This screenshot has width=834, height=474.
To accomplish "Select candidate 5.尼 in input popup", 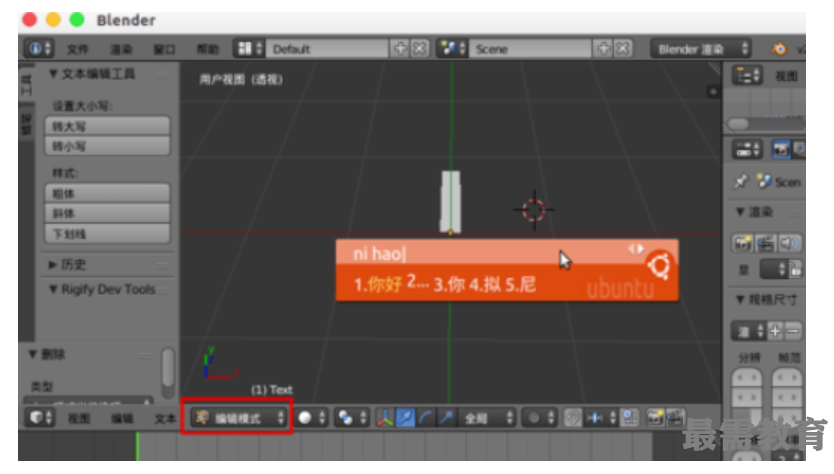I will coord(520,285).
